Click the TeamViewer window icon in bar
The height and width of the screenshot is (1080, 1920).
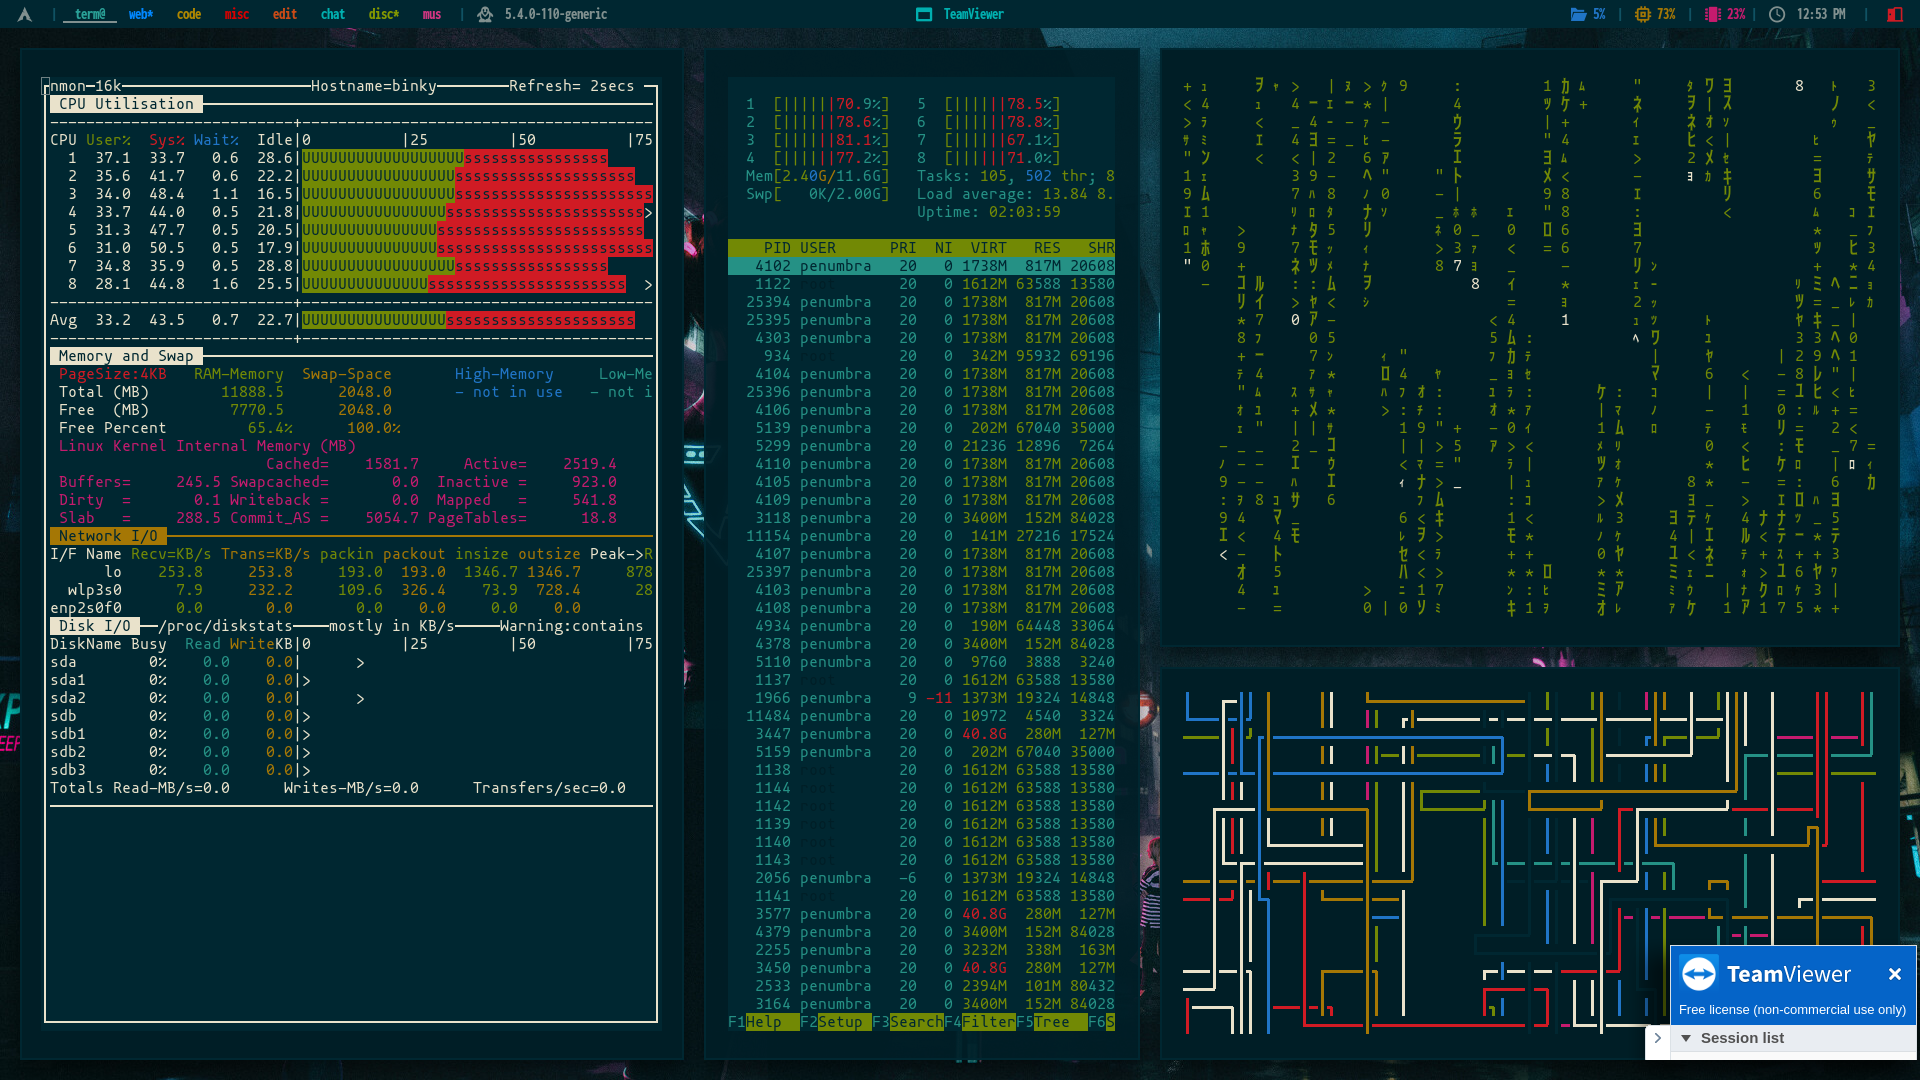tap(924, 14)
